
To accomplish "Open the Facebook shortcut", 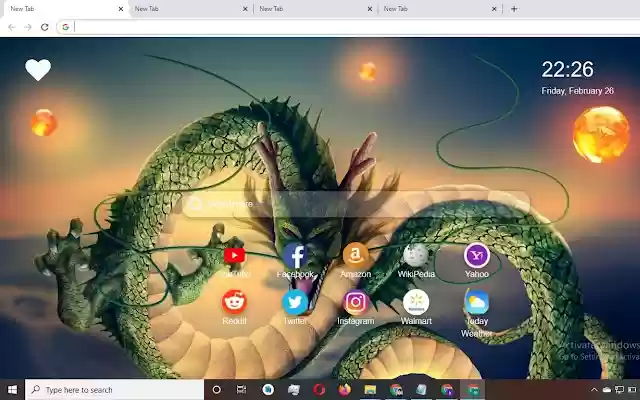I will [x=295, y=256].
